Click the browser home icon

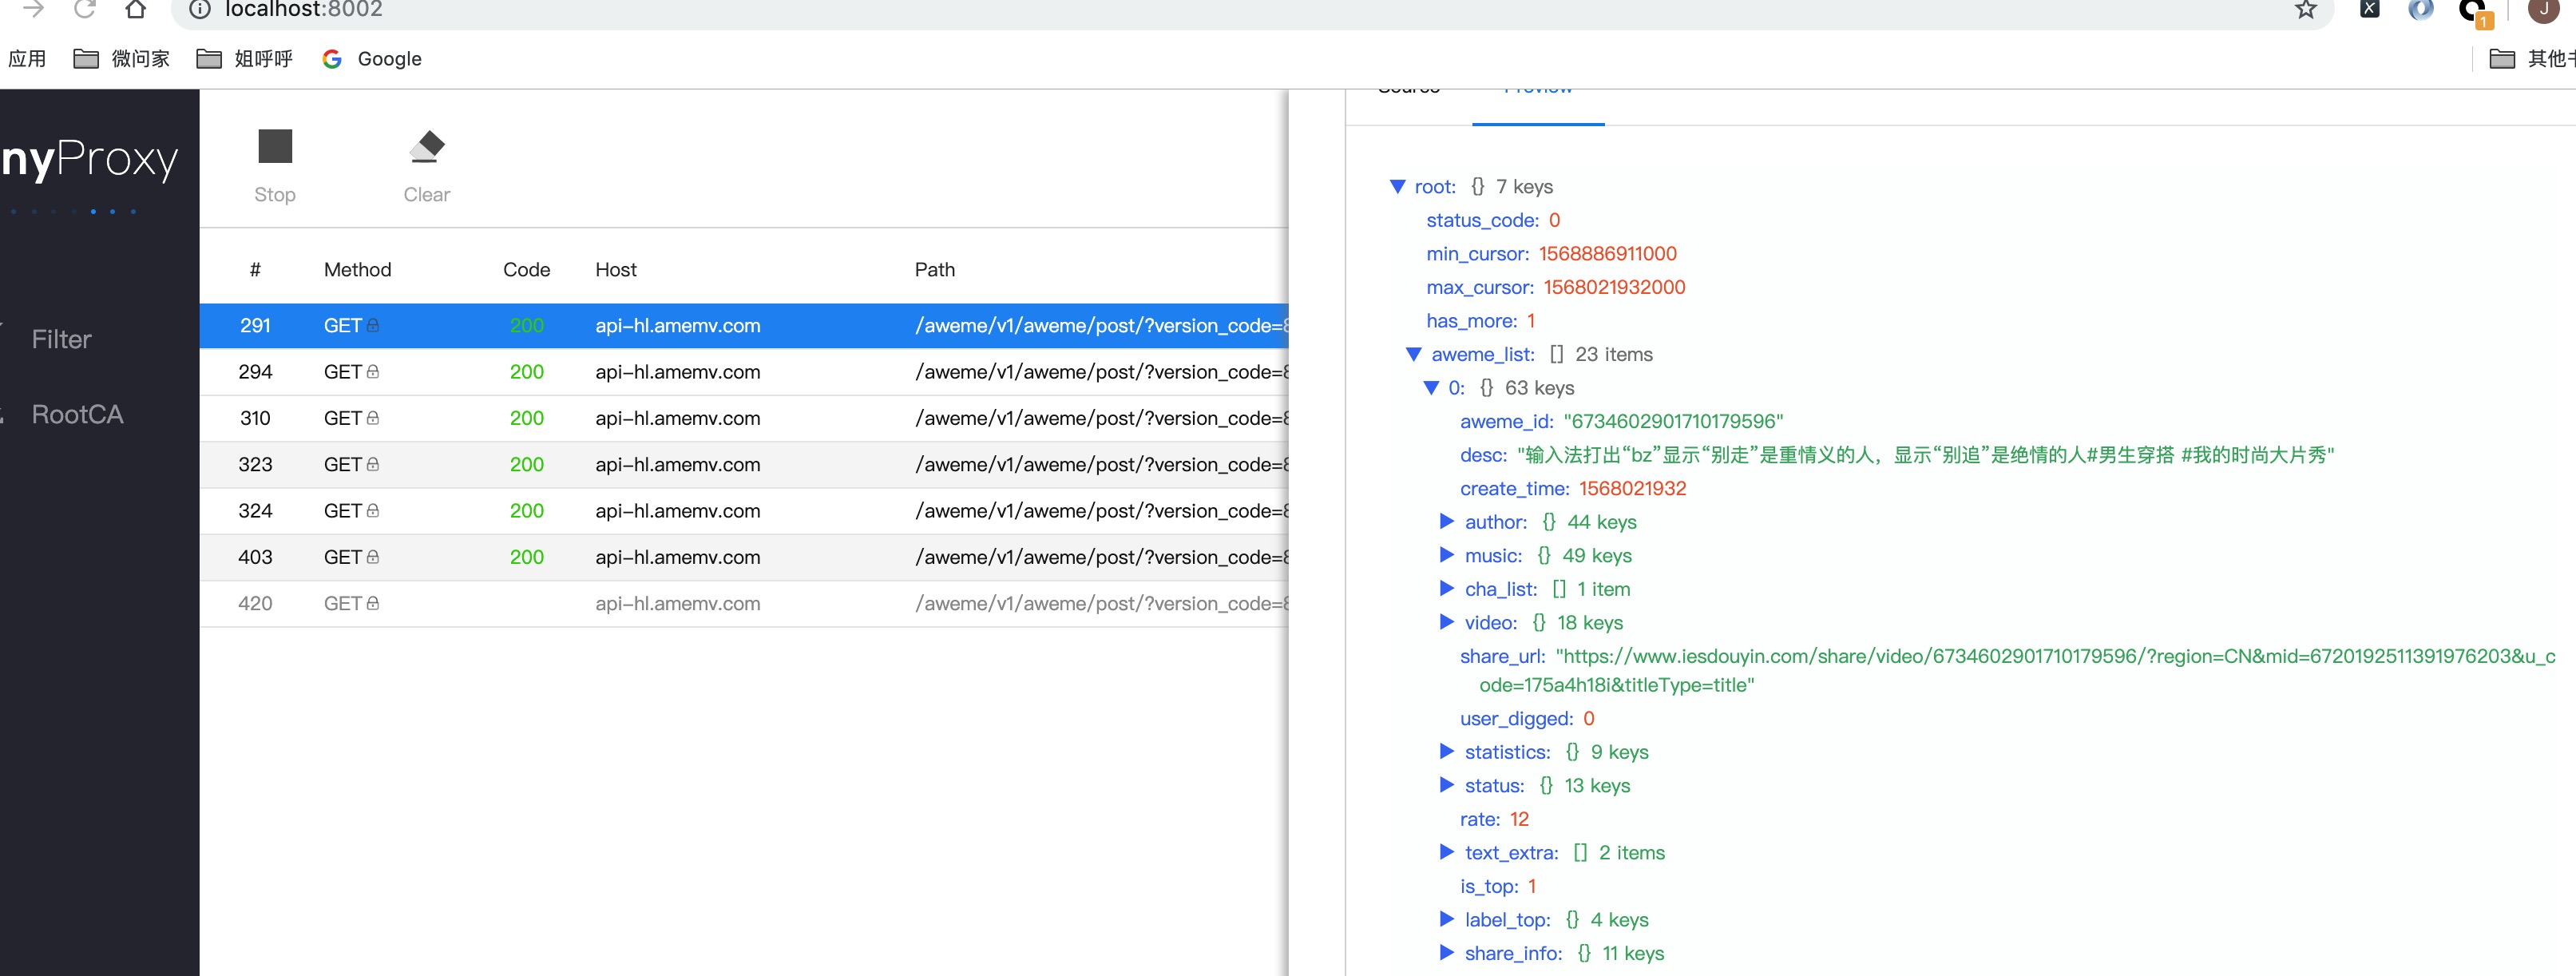pos(136,10)
